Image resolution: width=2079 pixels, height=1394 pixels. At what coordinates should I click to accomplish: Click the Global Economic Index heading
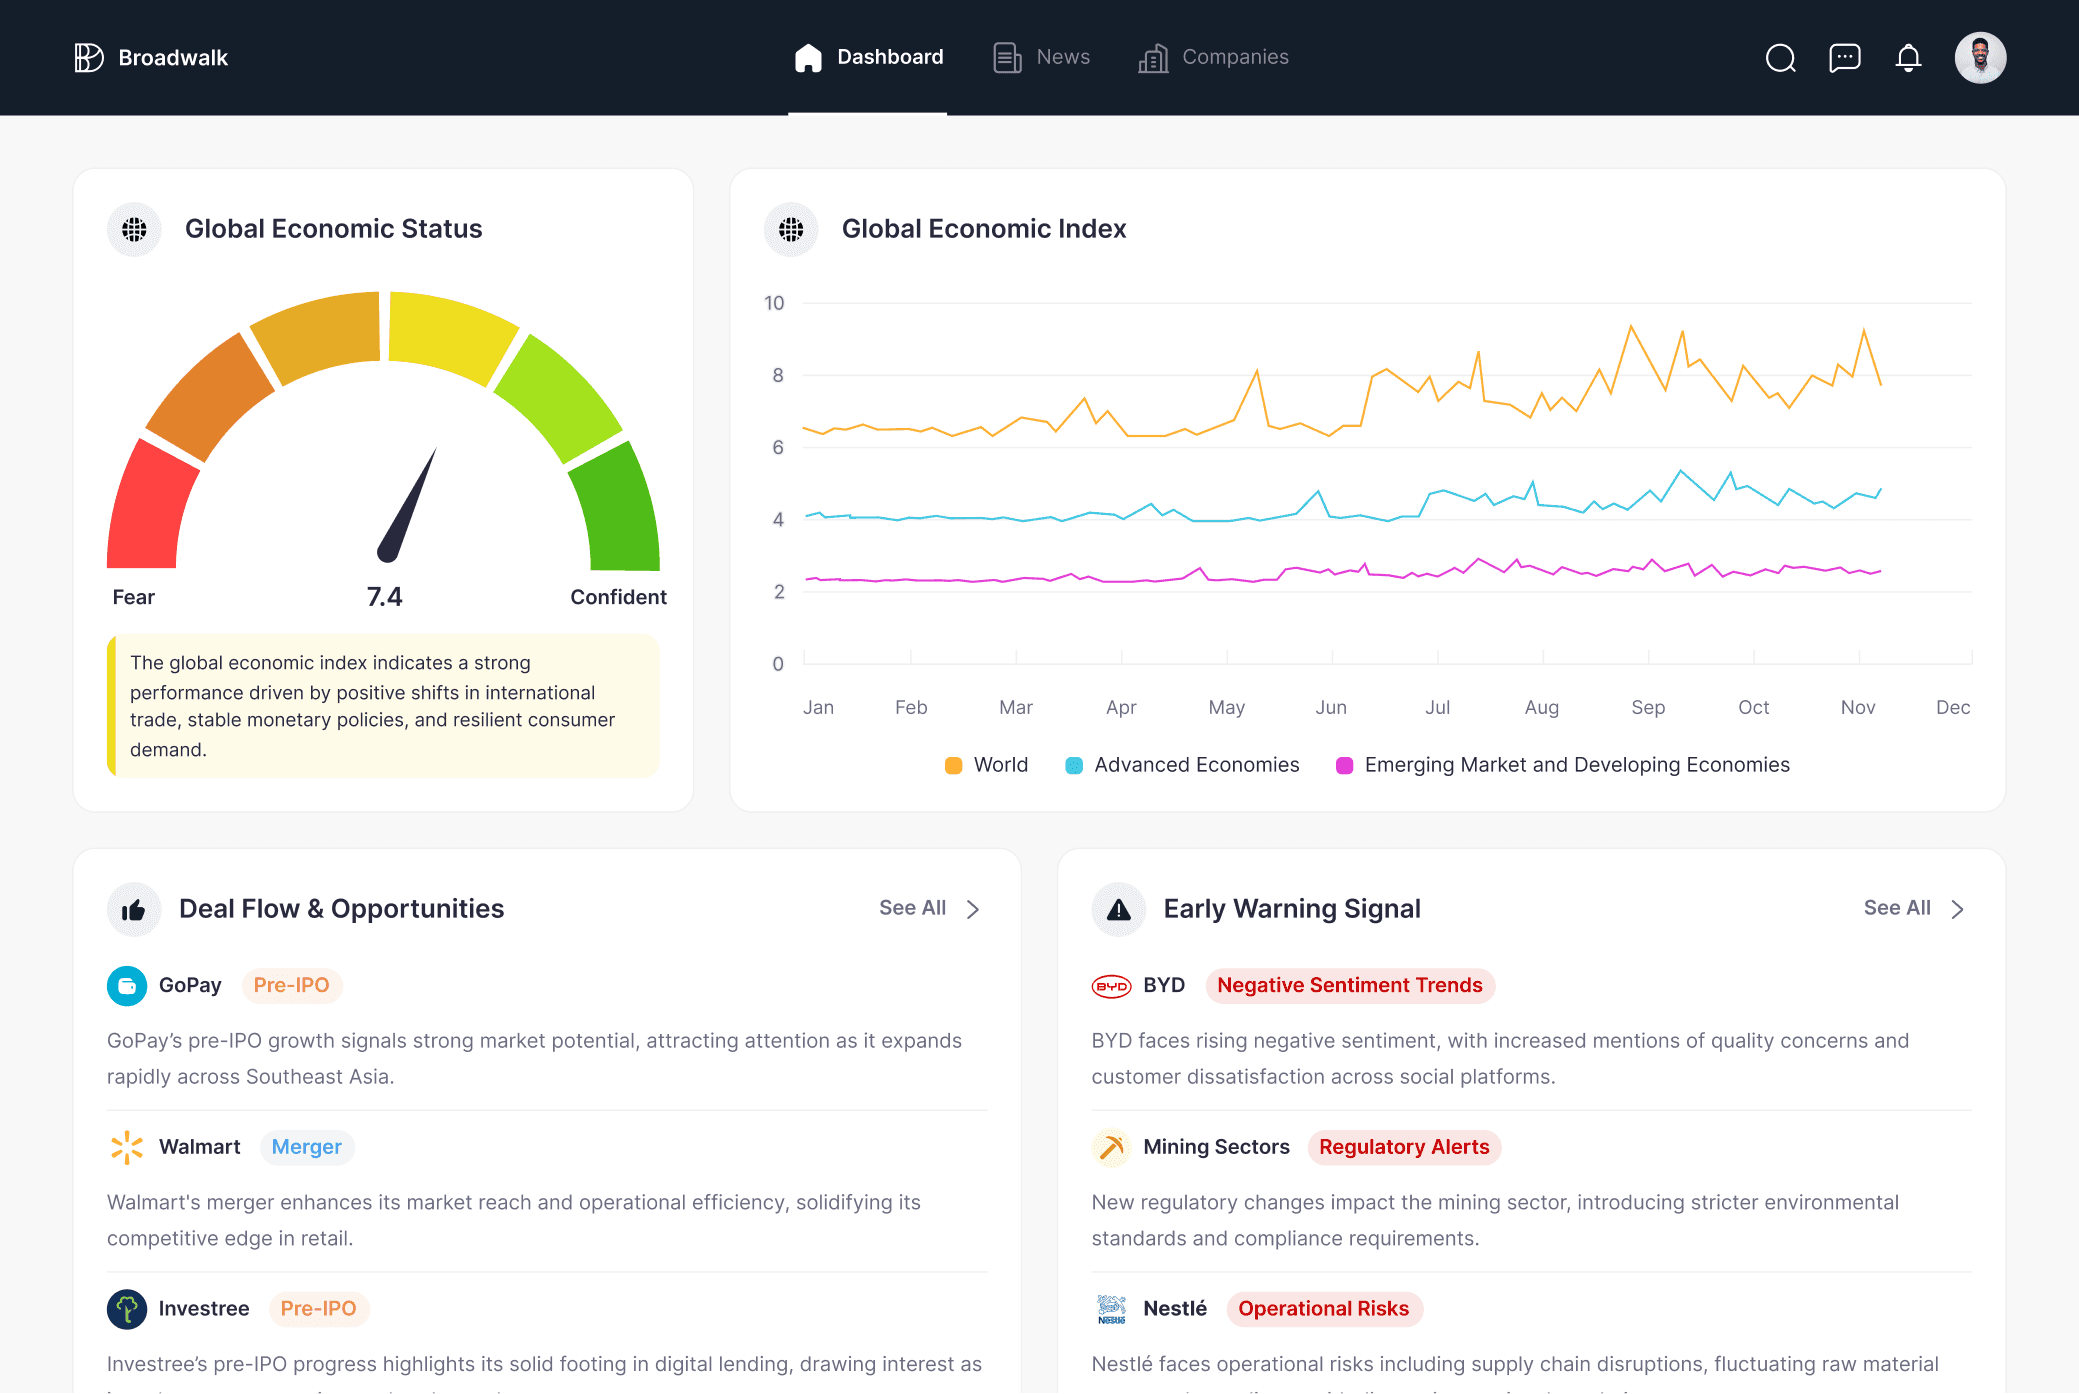[x=984, y=229]
